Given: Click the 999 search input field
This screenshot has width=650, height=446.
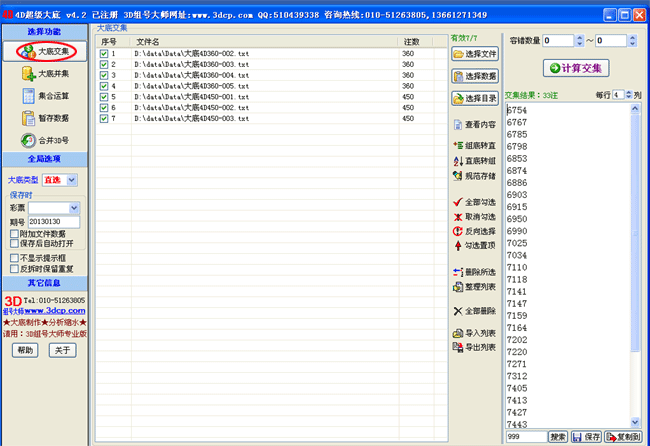Looking at the screenshot, I should point(525,437).
